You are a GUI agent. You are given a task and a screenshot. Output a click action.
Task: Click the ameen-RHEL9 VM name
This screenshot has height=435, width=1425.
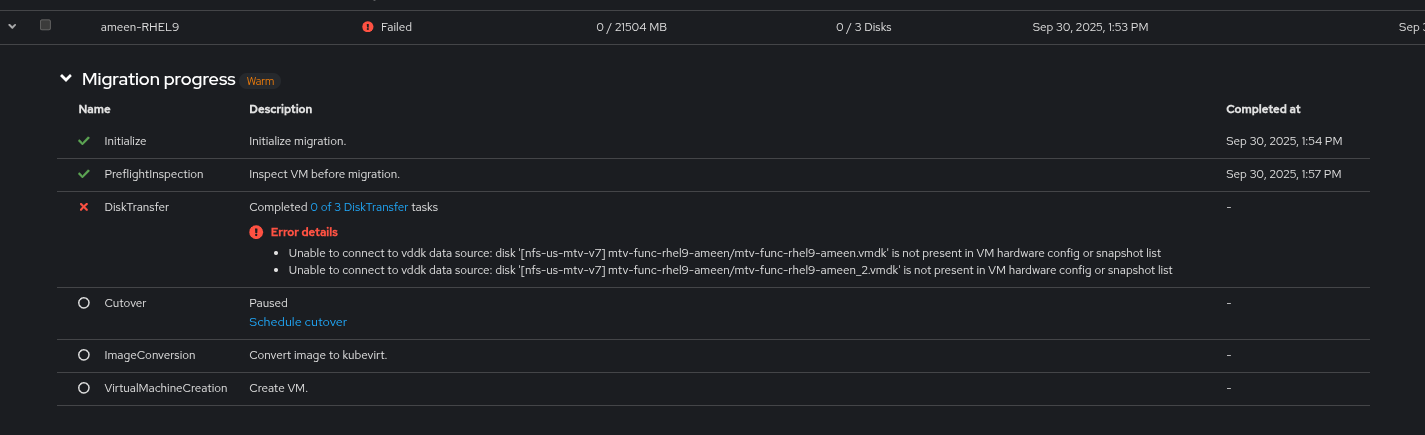tap(140, 27)
